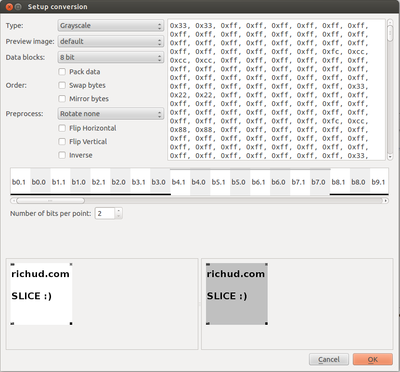Decrease the bits per point with down arrow
This screenshot has height=372, width=400.
coord(119,216)
